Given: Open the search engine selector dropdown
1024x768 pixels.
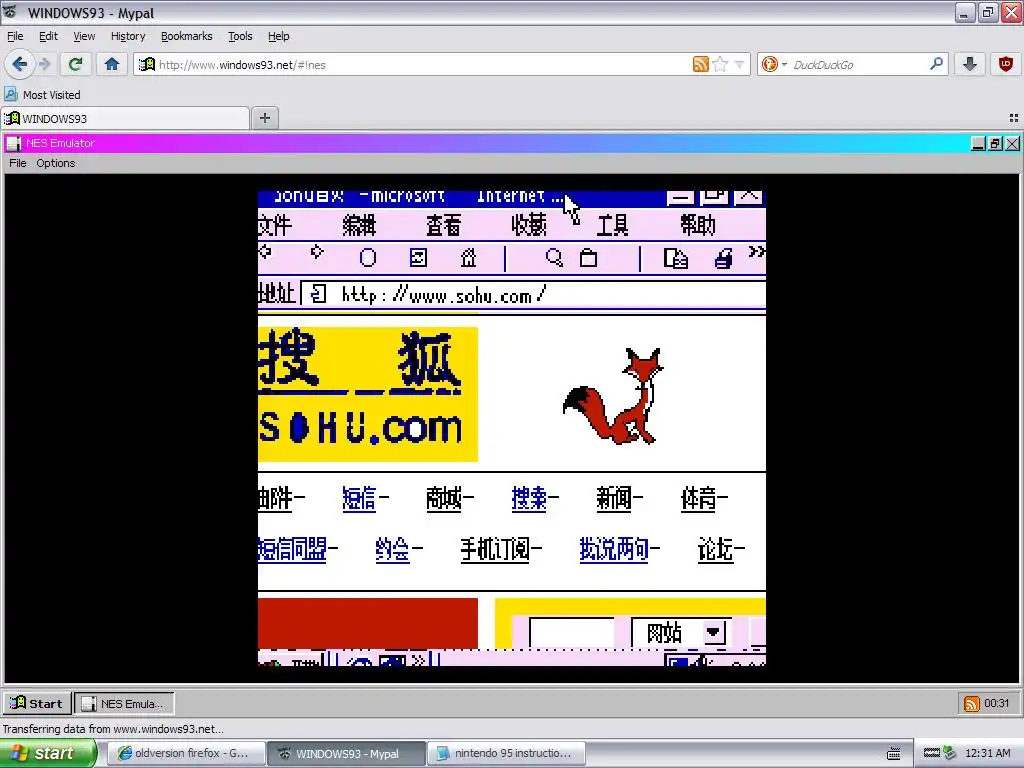Looking at the screenshot, I should pos(775,64).
